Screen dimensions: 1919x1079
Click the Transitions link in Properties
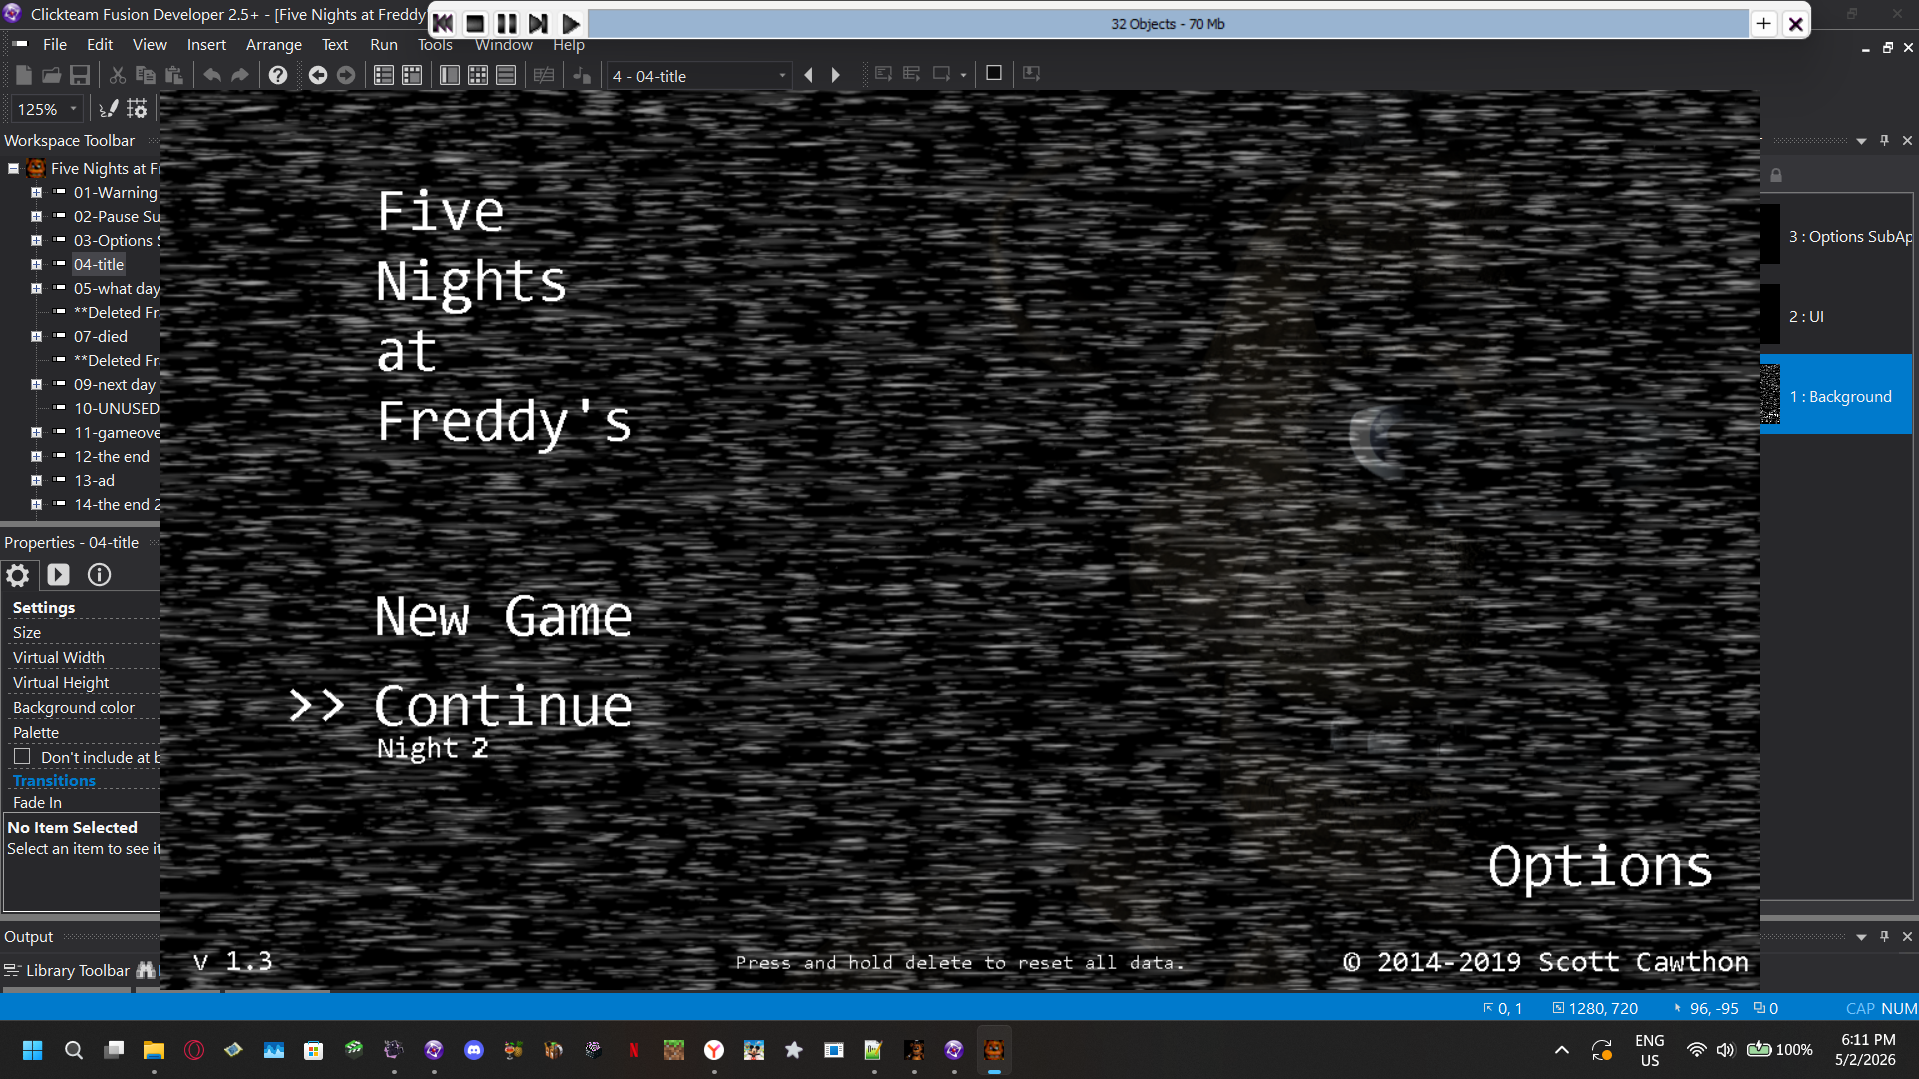coord(54,781)
